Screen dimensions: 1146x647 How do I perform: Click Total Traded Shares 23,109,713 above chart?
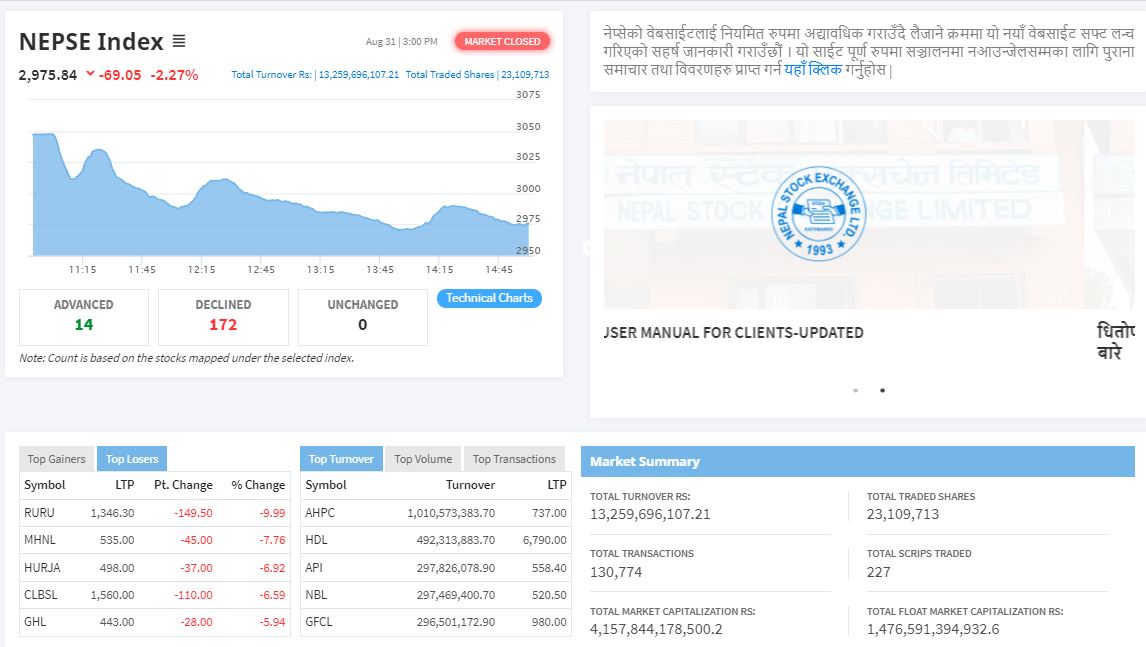(477, 75)
